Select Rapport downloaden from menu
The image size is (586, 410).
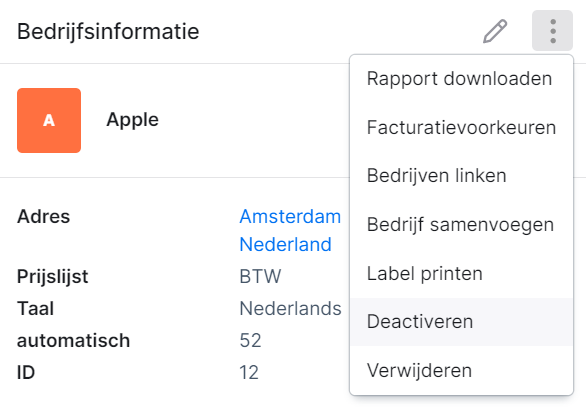coord(461,78)
